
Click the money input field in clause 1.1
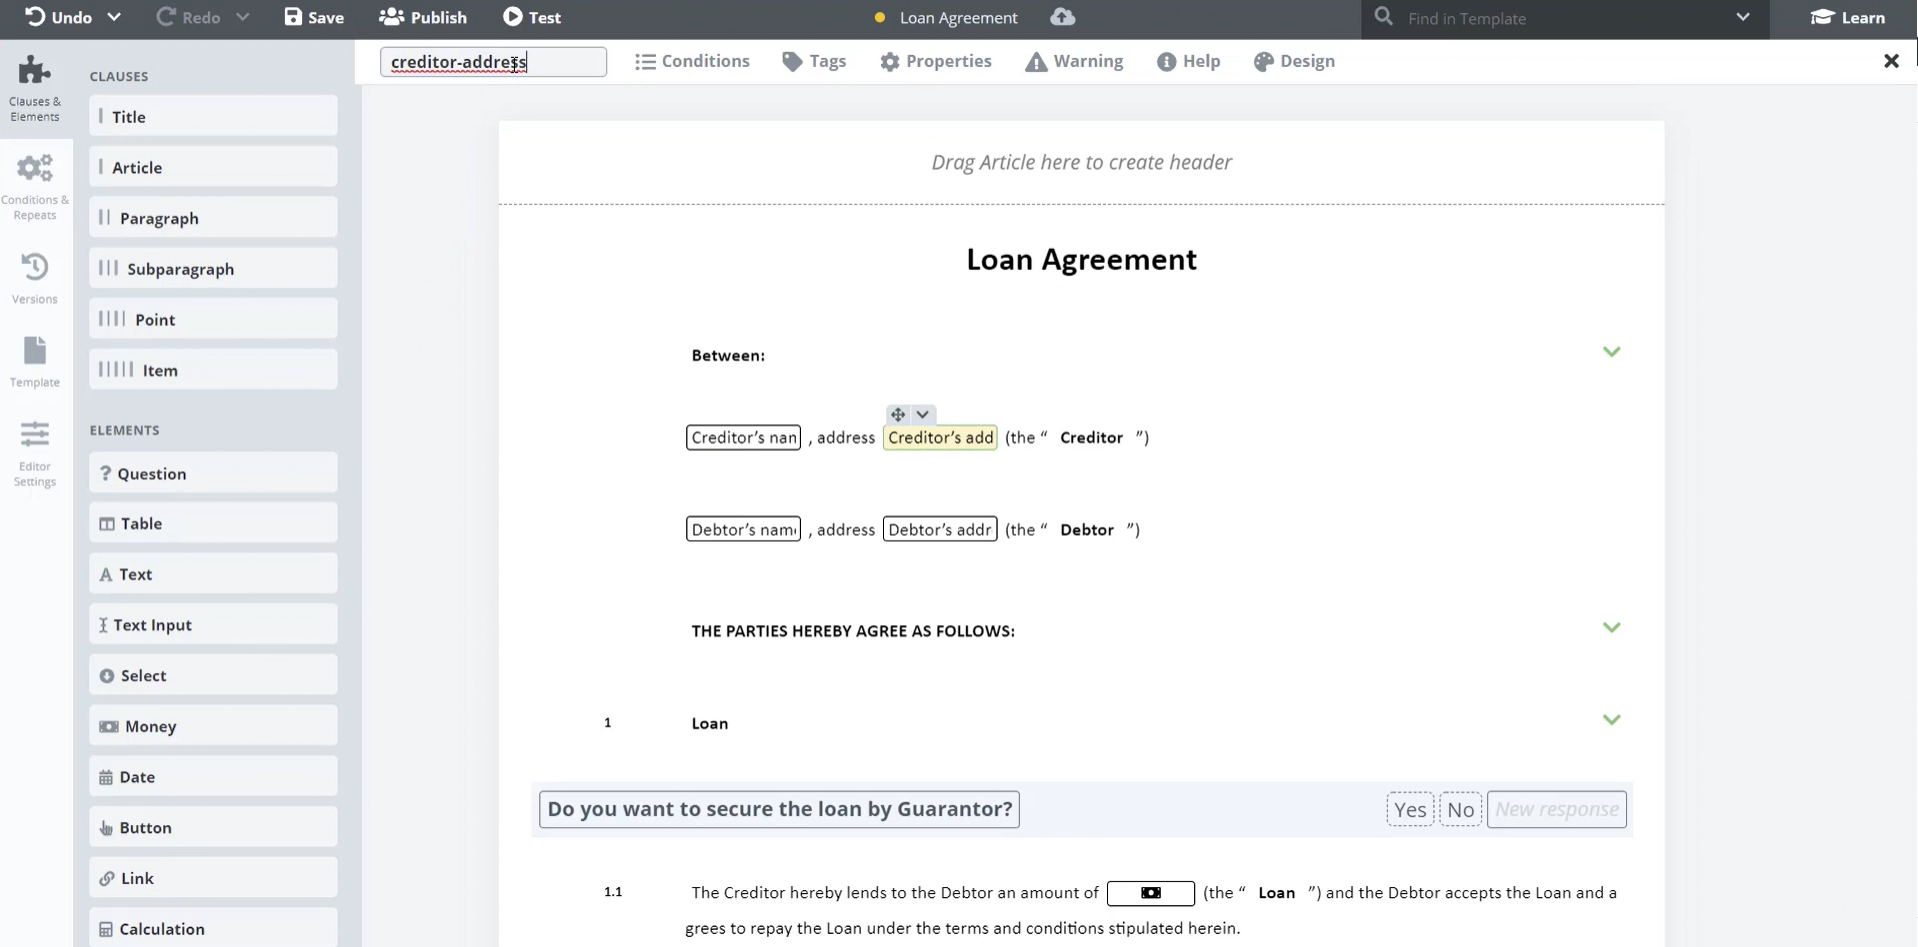coord(1150,893)
